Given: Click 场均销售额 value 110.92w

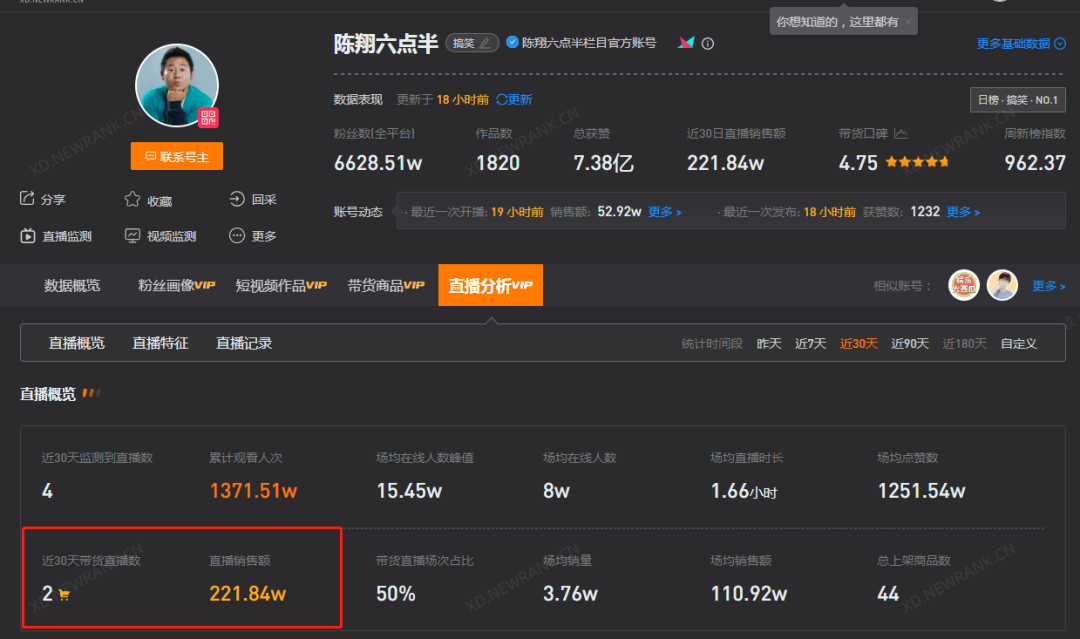Looking at the screenshot, I should point(749,594).
